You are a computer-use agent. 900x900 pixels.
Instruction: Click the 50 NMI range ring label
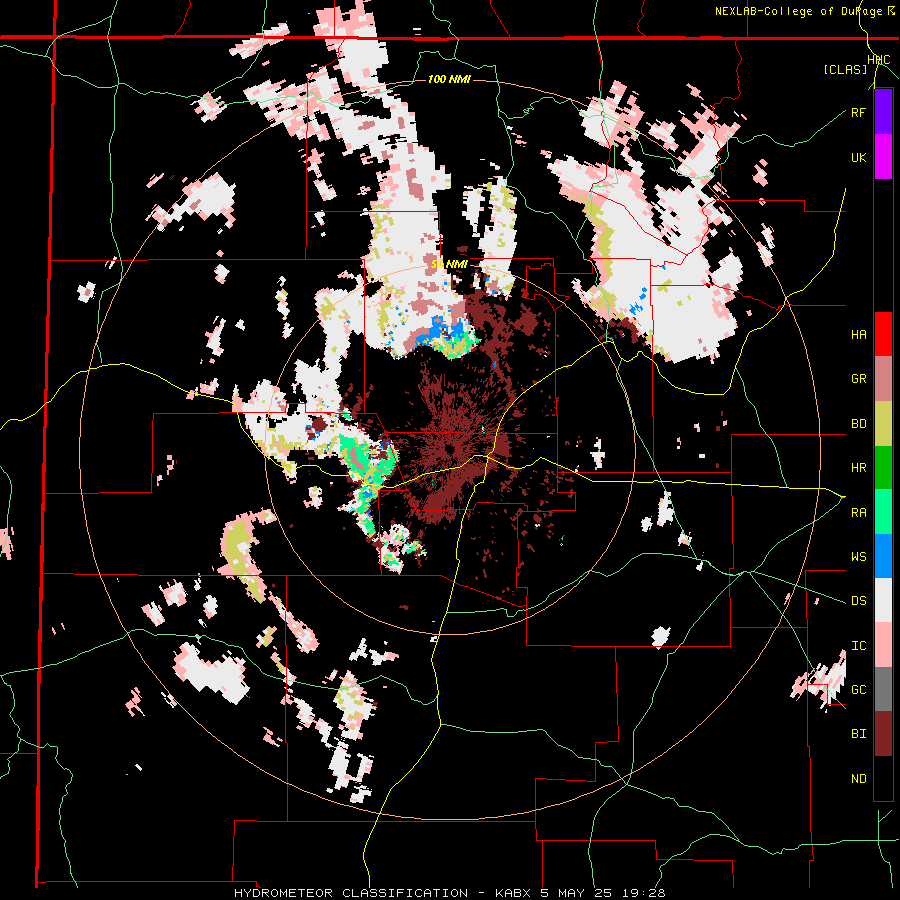tap(449, 264)
